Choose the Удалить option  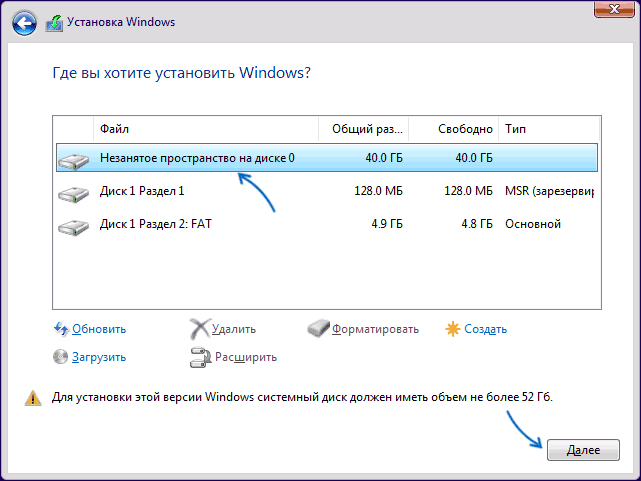click(234, 329)
